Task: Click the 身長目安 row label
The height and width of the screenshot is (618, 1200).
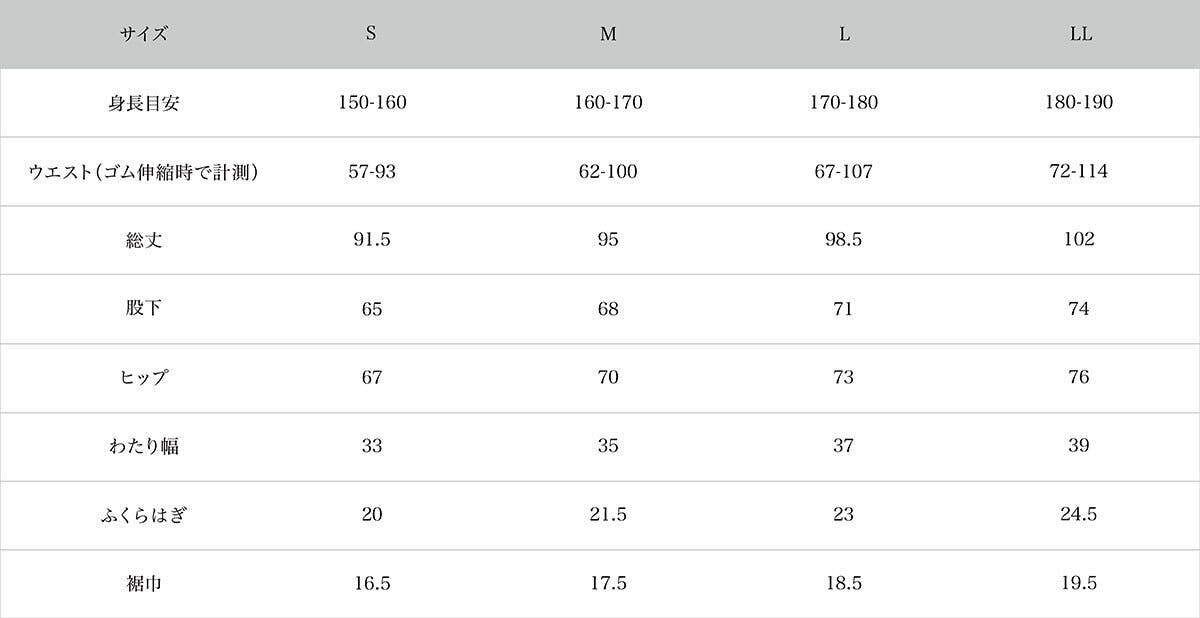Action: point(146,102)
